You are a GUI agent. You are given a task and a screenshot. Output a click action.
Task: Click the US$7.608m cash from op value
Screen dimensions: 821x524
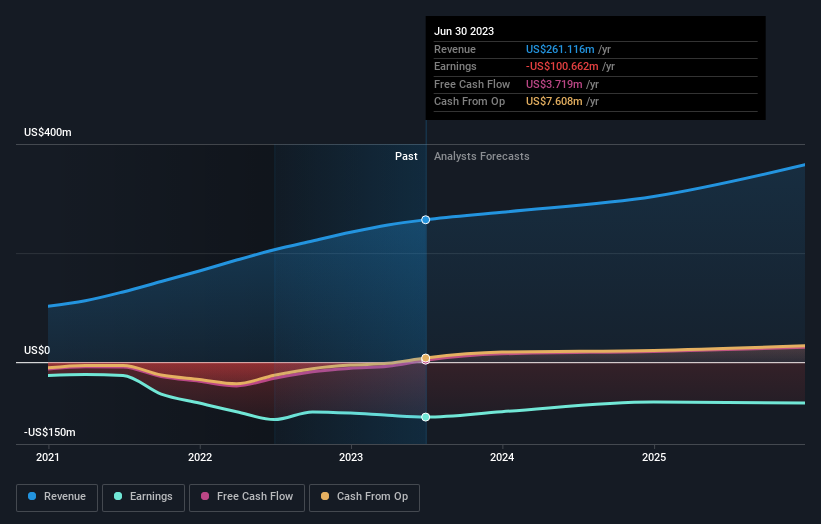[x=554, y=102]
